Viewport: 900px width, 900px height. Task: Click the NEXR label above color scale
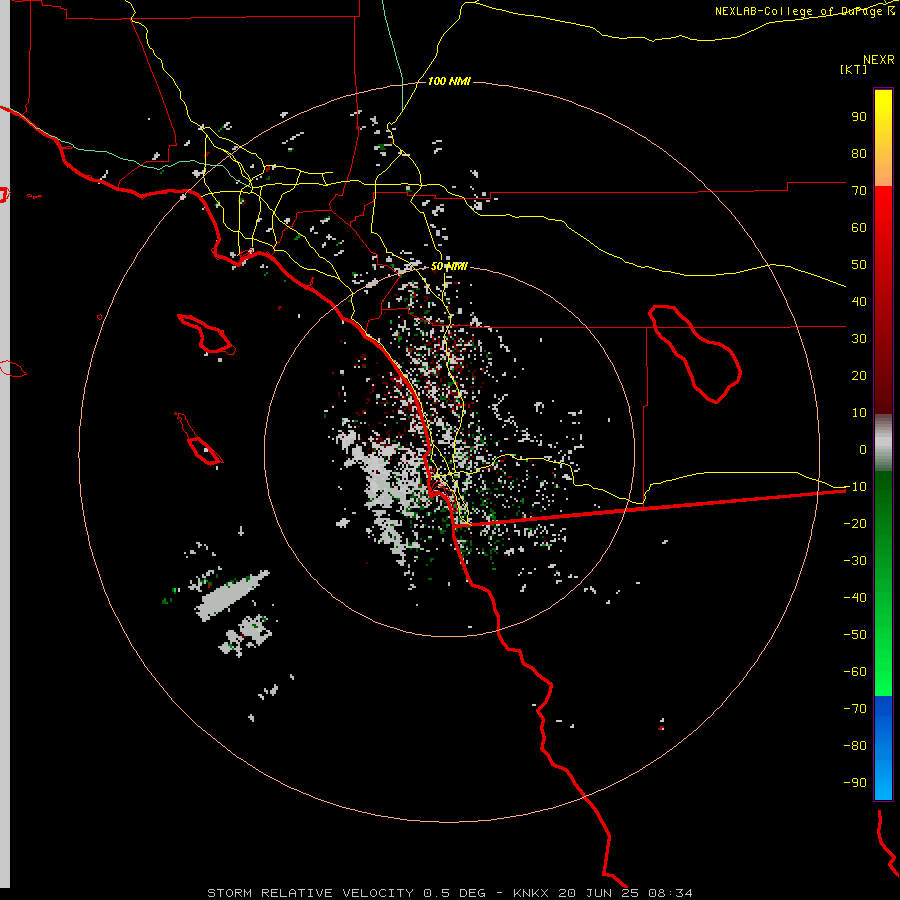click(879, 60)
